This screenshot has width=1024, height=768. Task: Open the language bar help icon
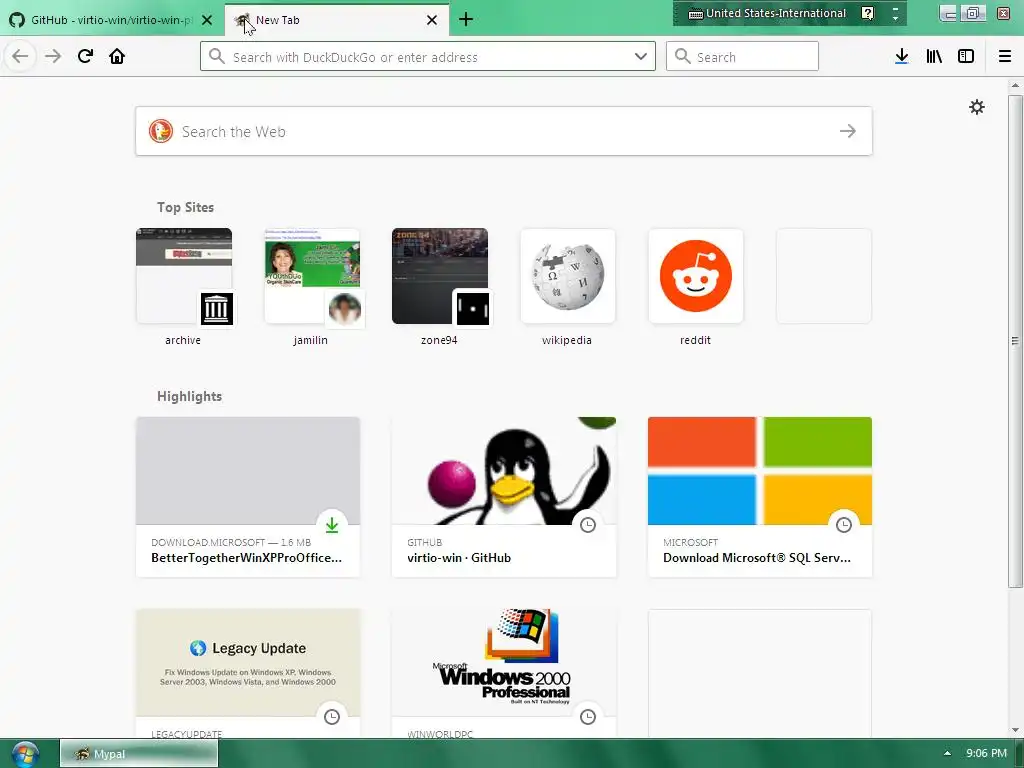(x=867, y=13)
